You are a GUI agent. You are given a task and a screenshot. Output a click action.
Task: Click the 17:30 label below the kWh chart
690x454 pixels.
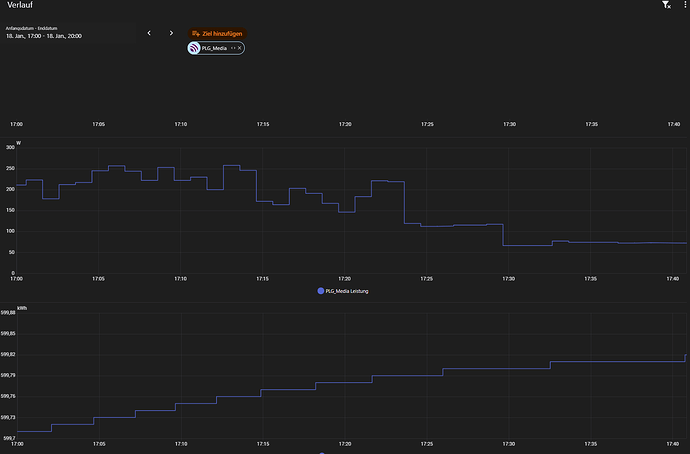coord(509,444)
